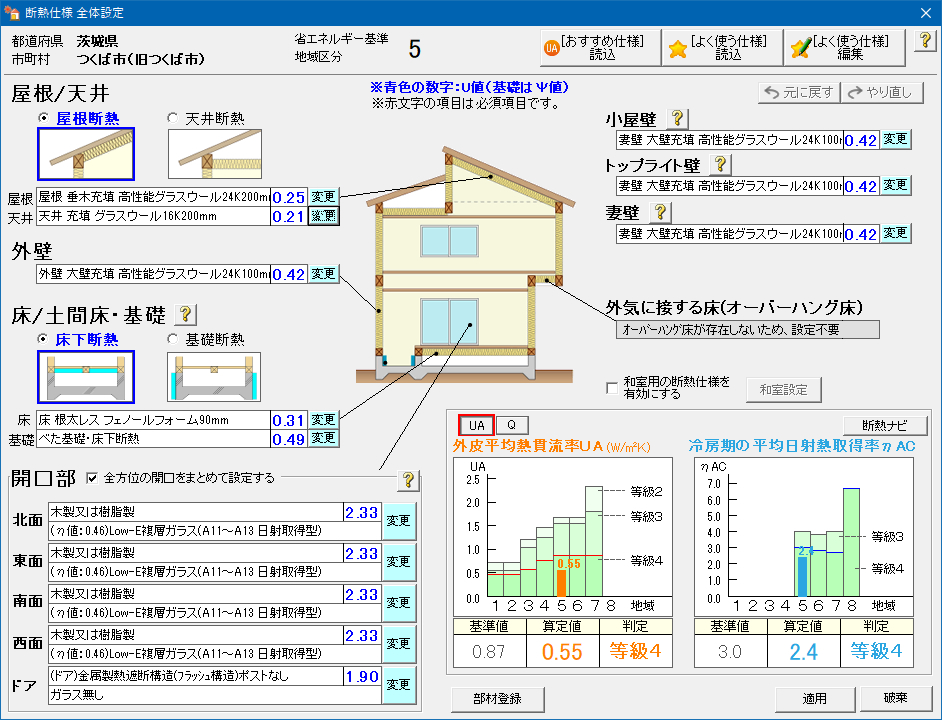Uncheck 全方位の開口をまとめて設定する checkbox
Image resolution: width=942 pixels, height=720 pixels.
[x=93, y=478]
